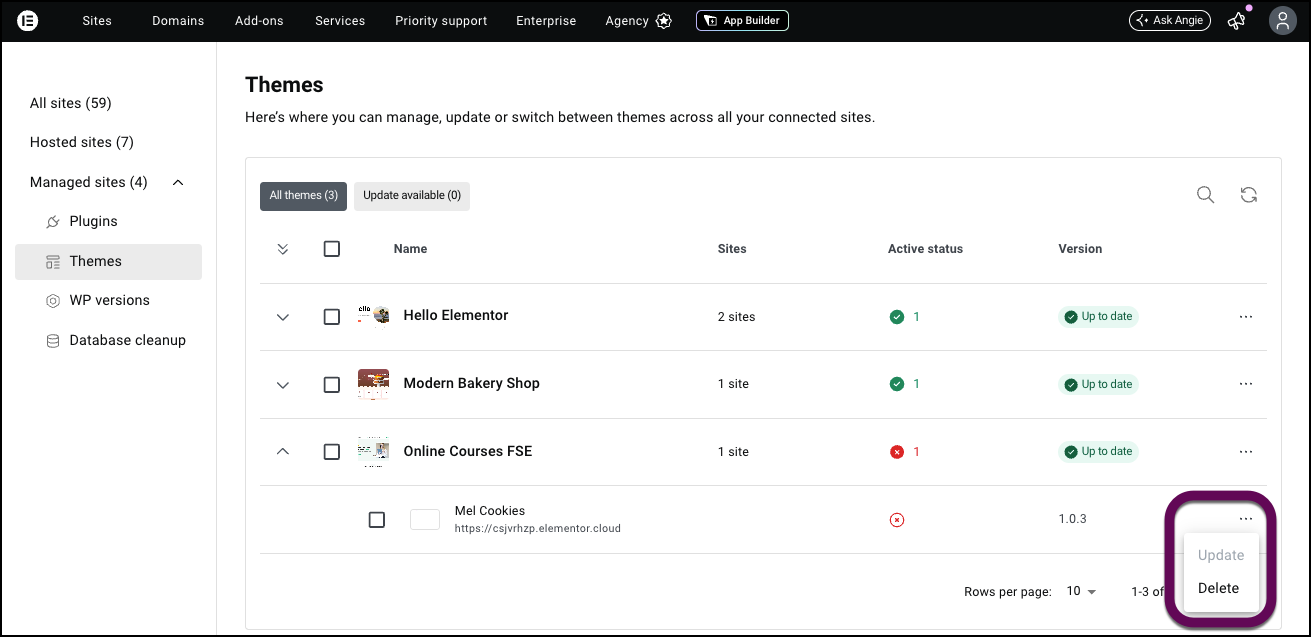Click the App Builder button
The height and width of the screenshot is (637, 1311).
[x=742, y=21]
